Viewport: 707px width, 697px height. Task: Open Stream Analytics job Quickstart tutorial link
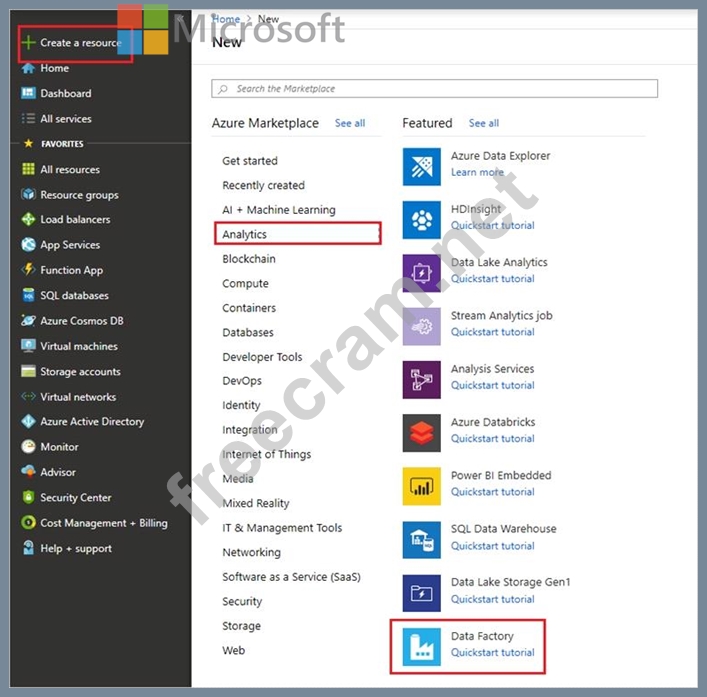point(492,332)
